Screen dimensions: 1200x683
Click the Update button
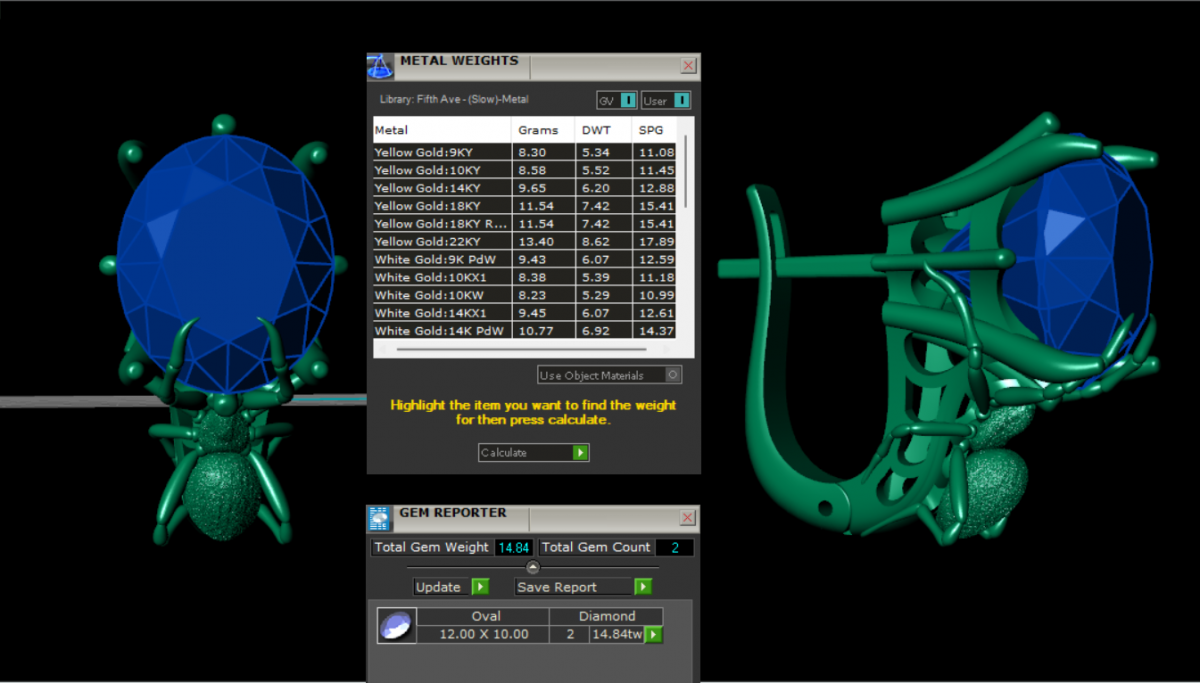click(x=439, y=587)
